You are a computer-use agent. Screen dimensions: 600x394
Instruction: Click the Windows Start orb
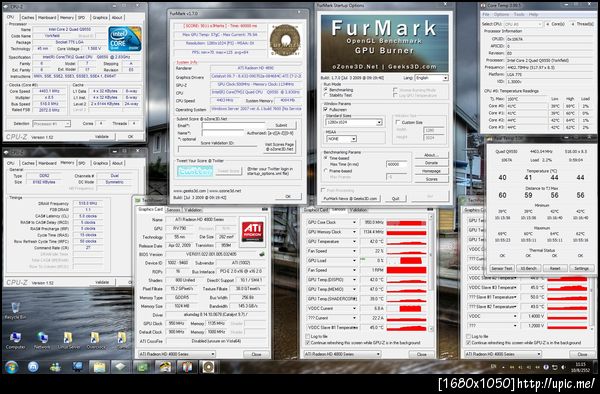[x=11, y=367]
